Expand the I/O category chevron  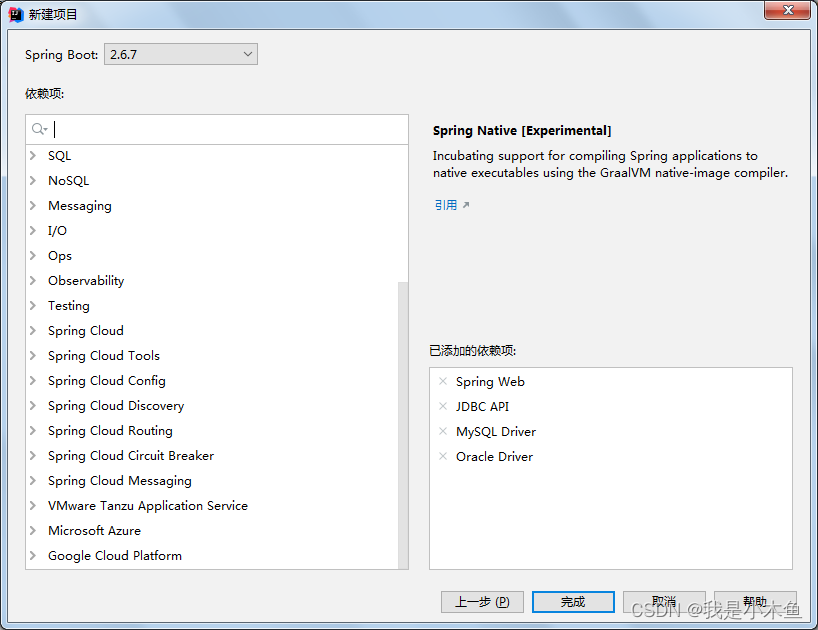33,231
